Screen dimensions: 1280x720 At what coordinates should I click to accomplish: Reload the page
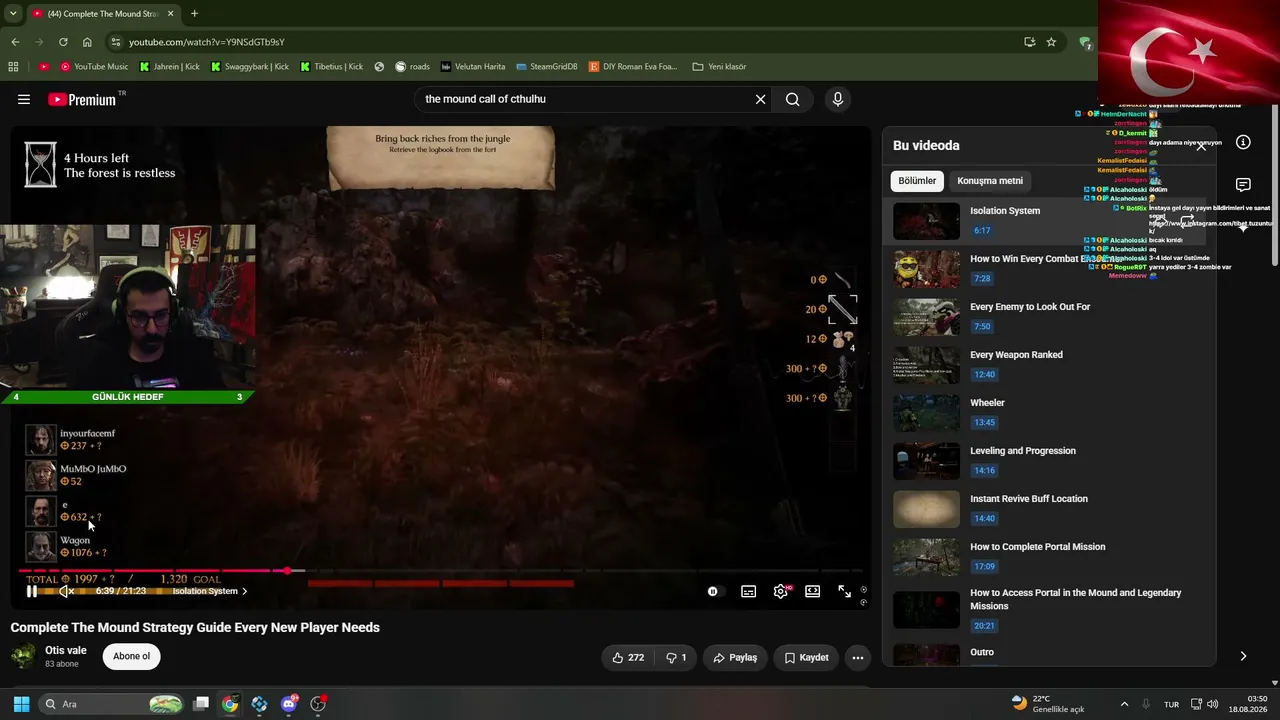pyautogui.click(x=63, y=42)
